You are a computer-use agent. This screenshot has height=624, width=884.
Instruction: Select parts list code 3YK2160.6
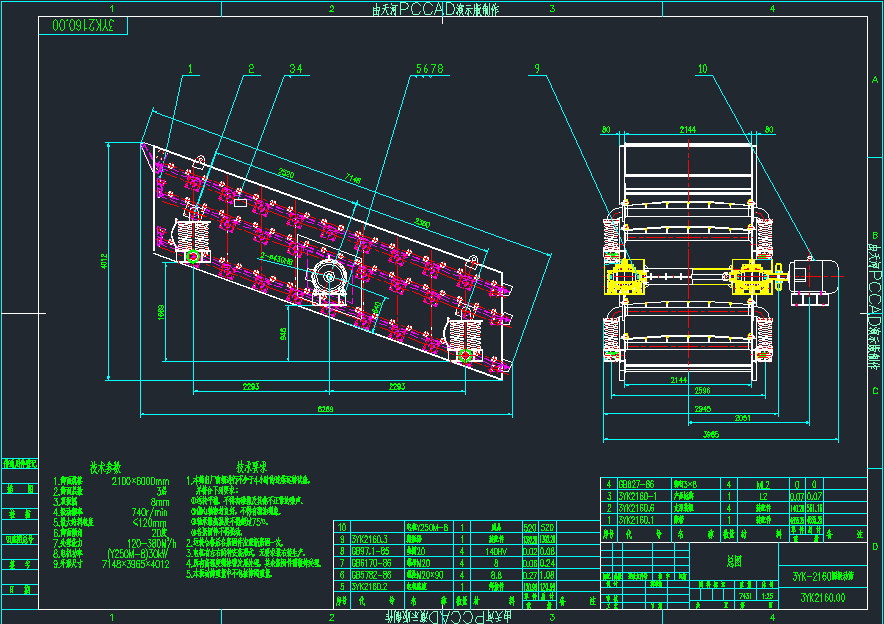637,508
